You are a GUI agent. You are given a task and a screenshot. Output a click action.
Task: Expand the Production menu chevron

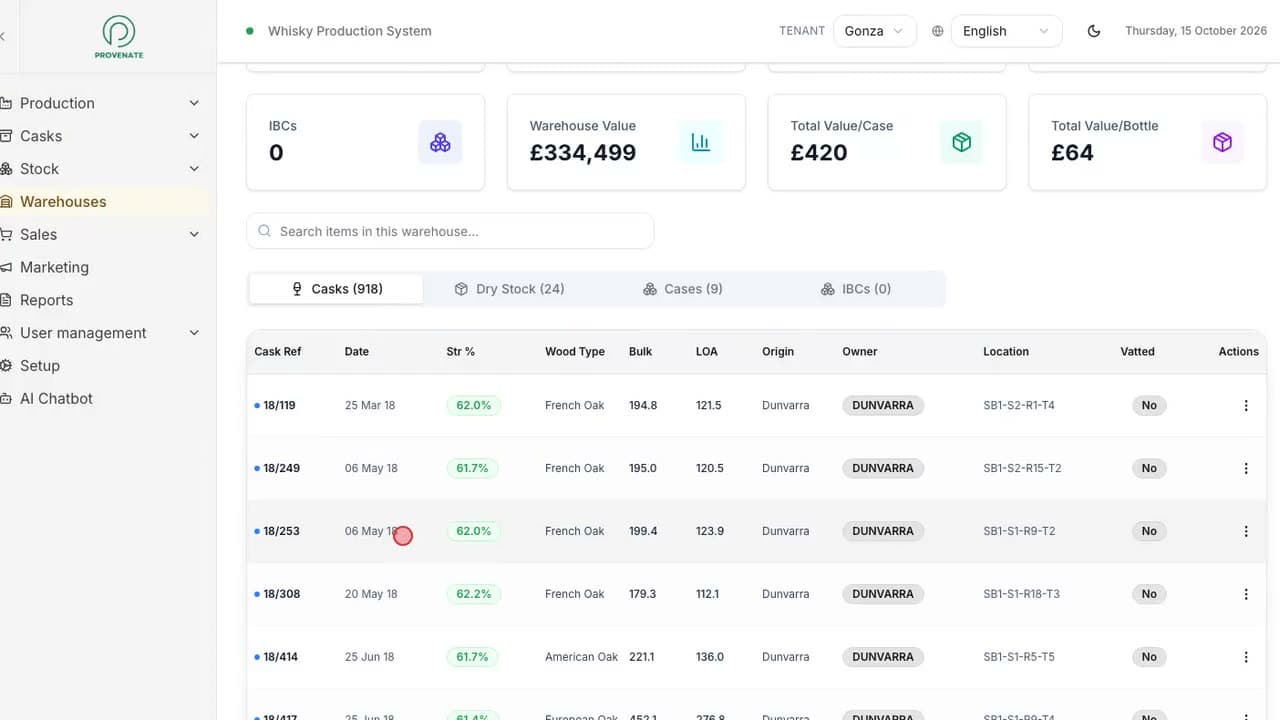click(x=194, y=103)
